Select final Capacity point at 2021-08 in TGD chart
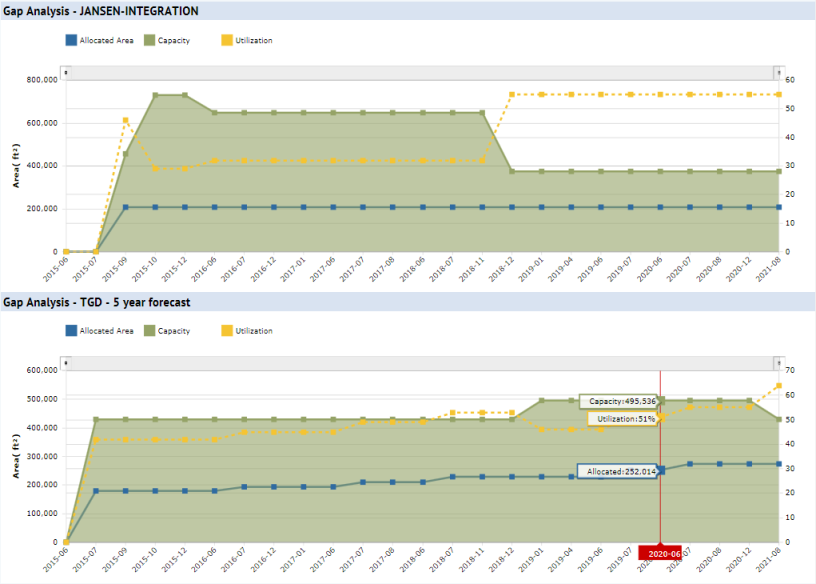 tap(779, 420)
